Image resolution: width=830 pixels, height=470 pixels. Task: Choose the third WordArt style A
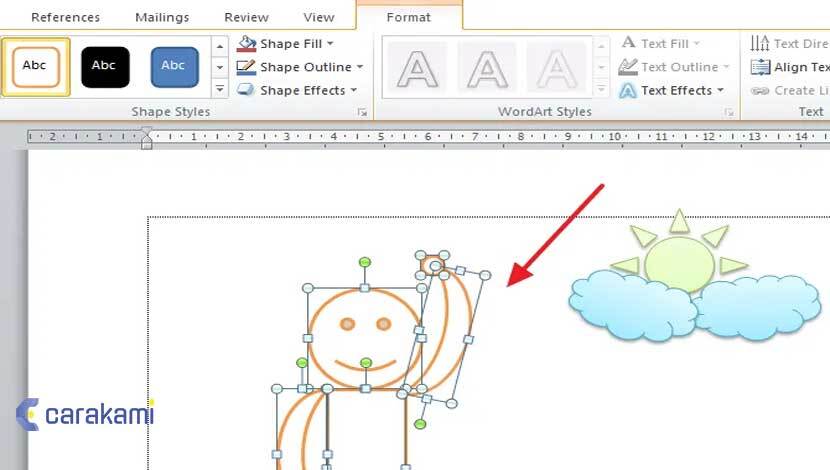pos(556,68)
